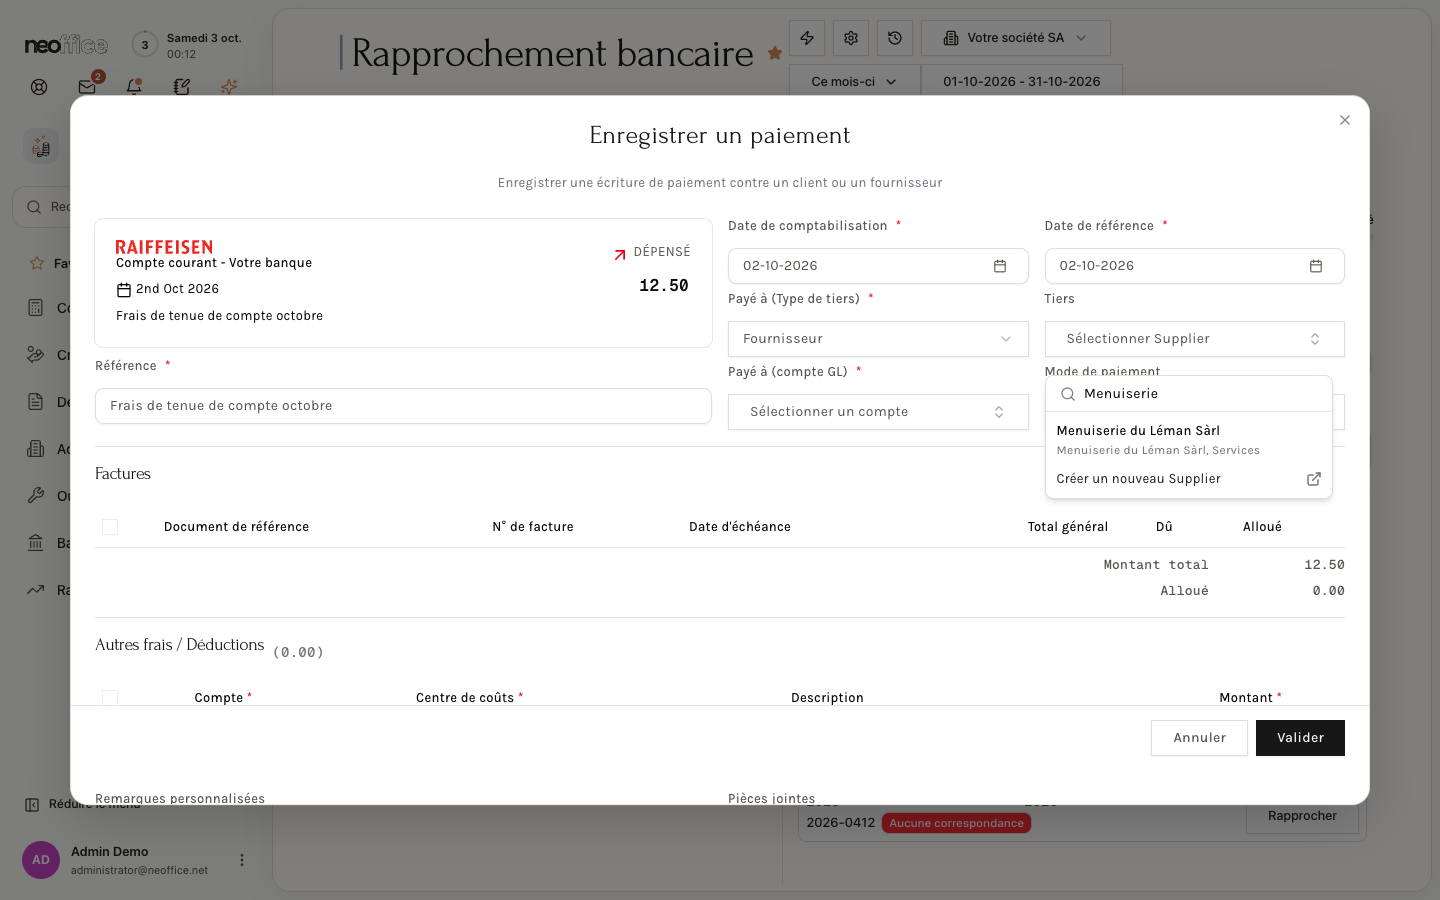Viewport: 1440px width, 900px height.
Task: Click the date range 01-10-2026 - 31-10-2026
Action: pyautogui.click(x=1022, y=82)
